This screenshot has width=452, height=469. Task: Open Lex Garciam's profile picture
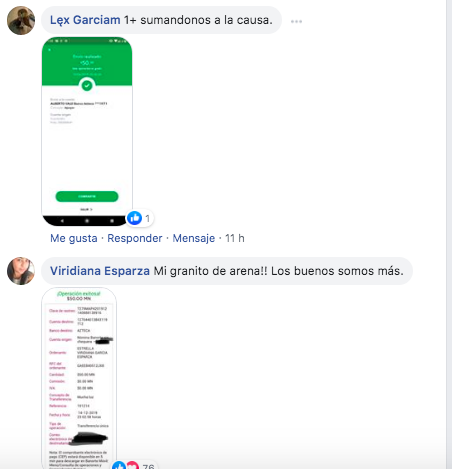[21, 21]
